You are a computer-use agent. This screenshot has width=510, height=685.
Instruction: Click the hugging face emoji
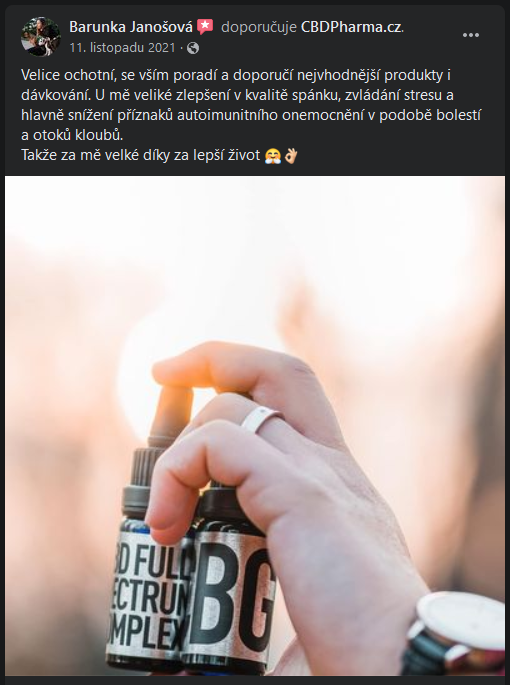273,156
